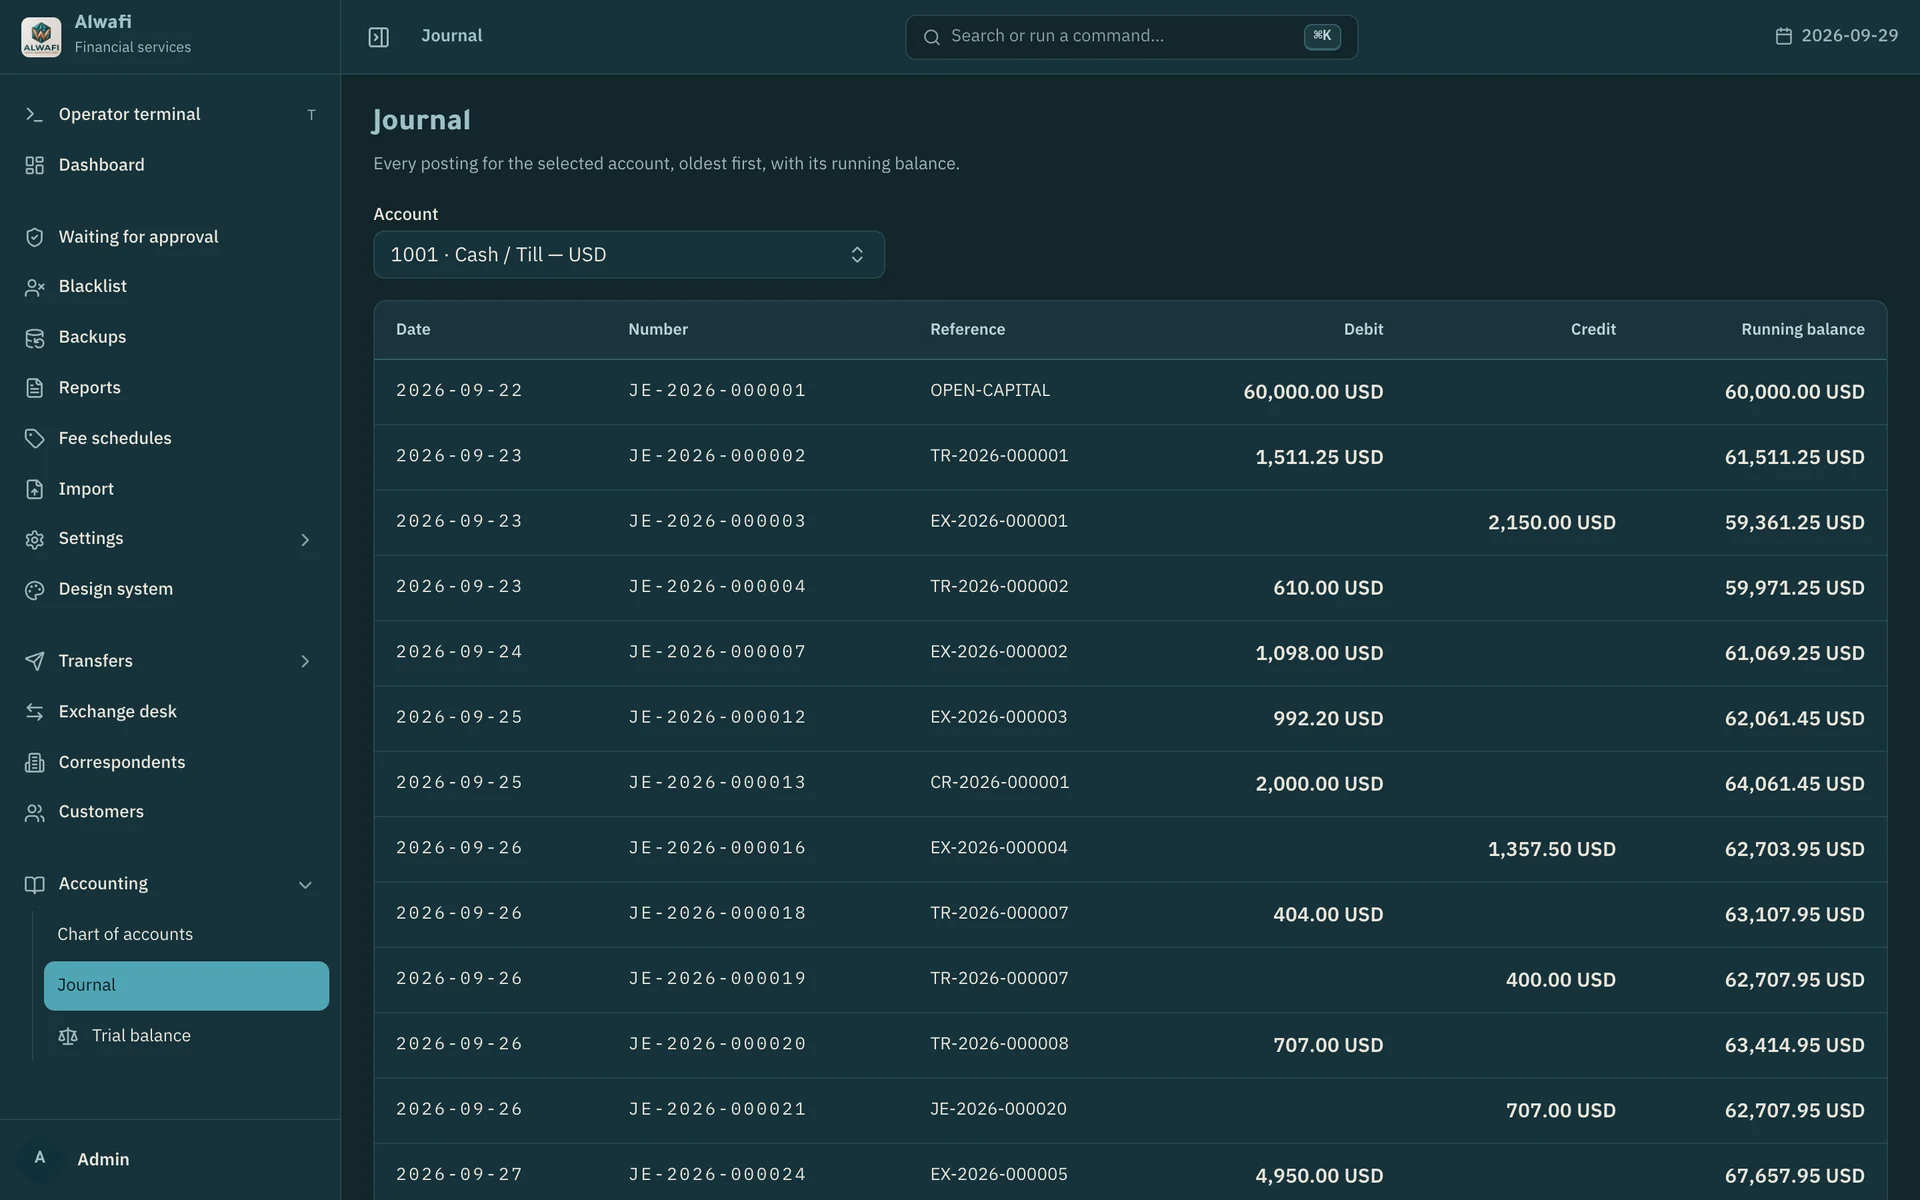Click reference OPEN-CAPITAL
Screen dimensions: 1920x1200
[990, 391]
